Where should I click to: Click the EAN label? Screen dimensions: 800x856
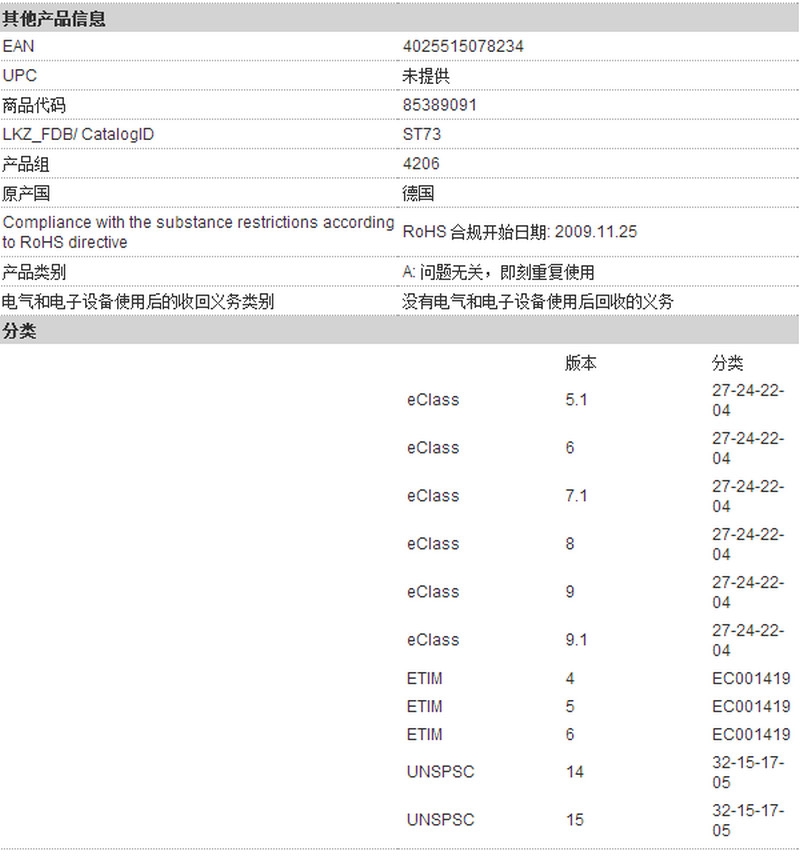[19, 46]
